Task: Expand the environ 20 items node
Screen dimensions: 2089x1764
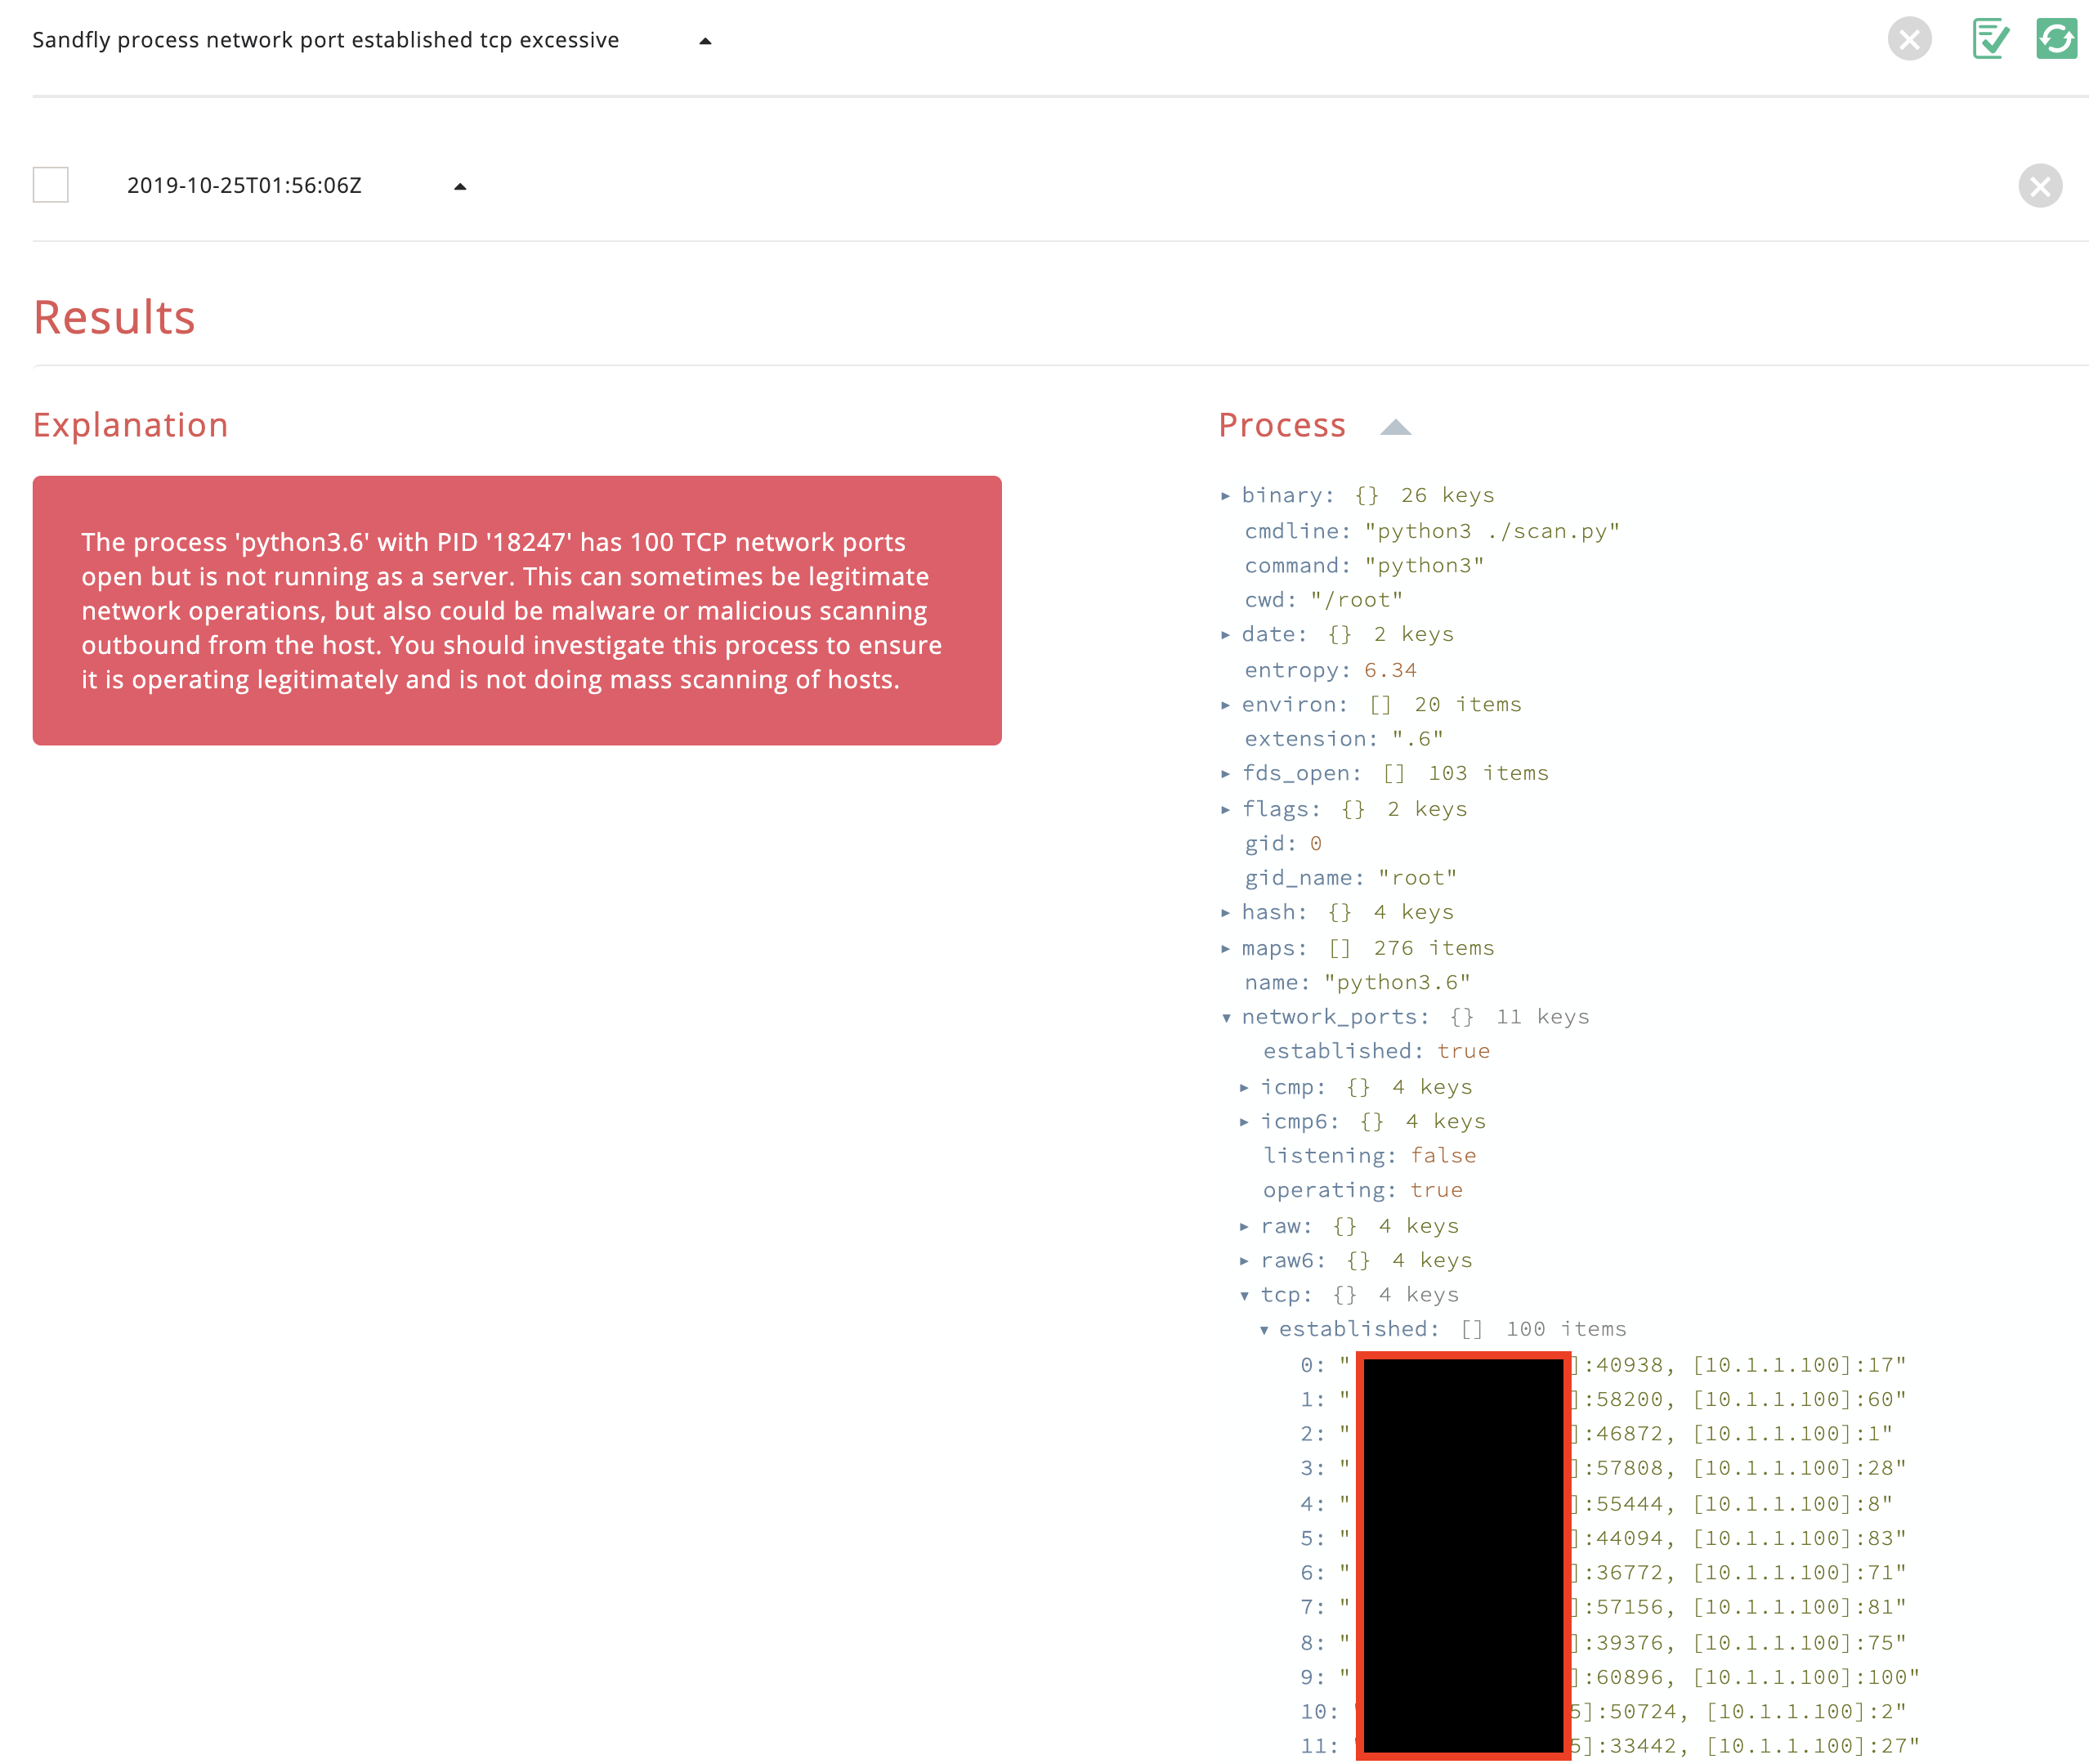Action: click(1225, 705)
